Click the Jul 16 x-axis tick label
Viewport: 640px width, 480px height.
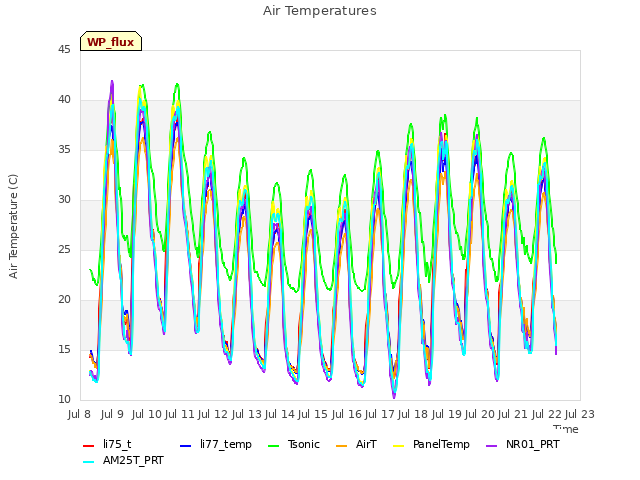click(x=347, y=414)
